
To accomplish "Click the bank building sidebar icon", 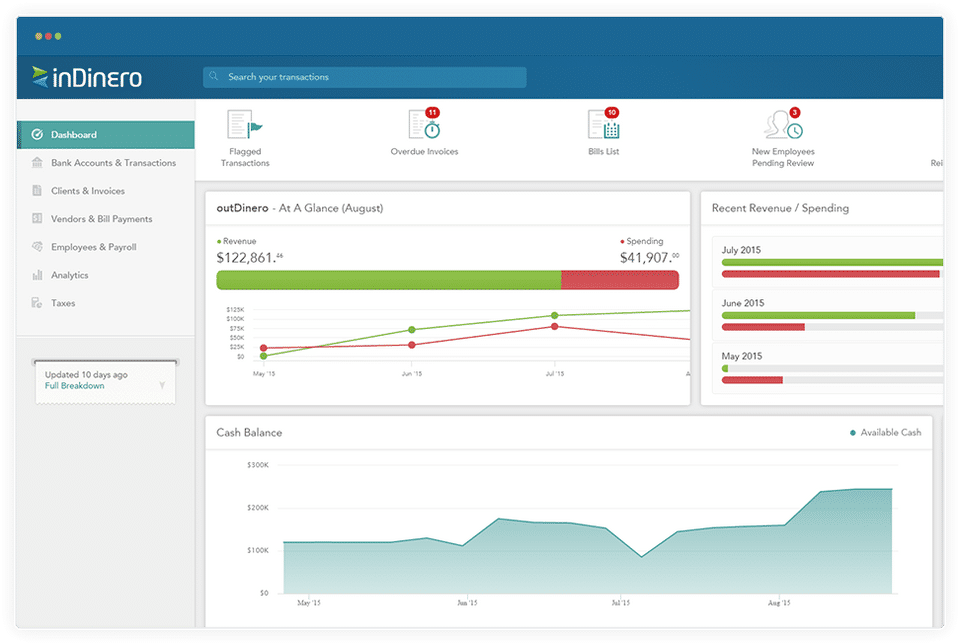I will pos(37,163).
